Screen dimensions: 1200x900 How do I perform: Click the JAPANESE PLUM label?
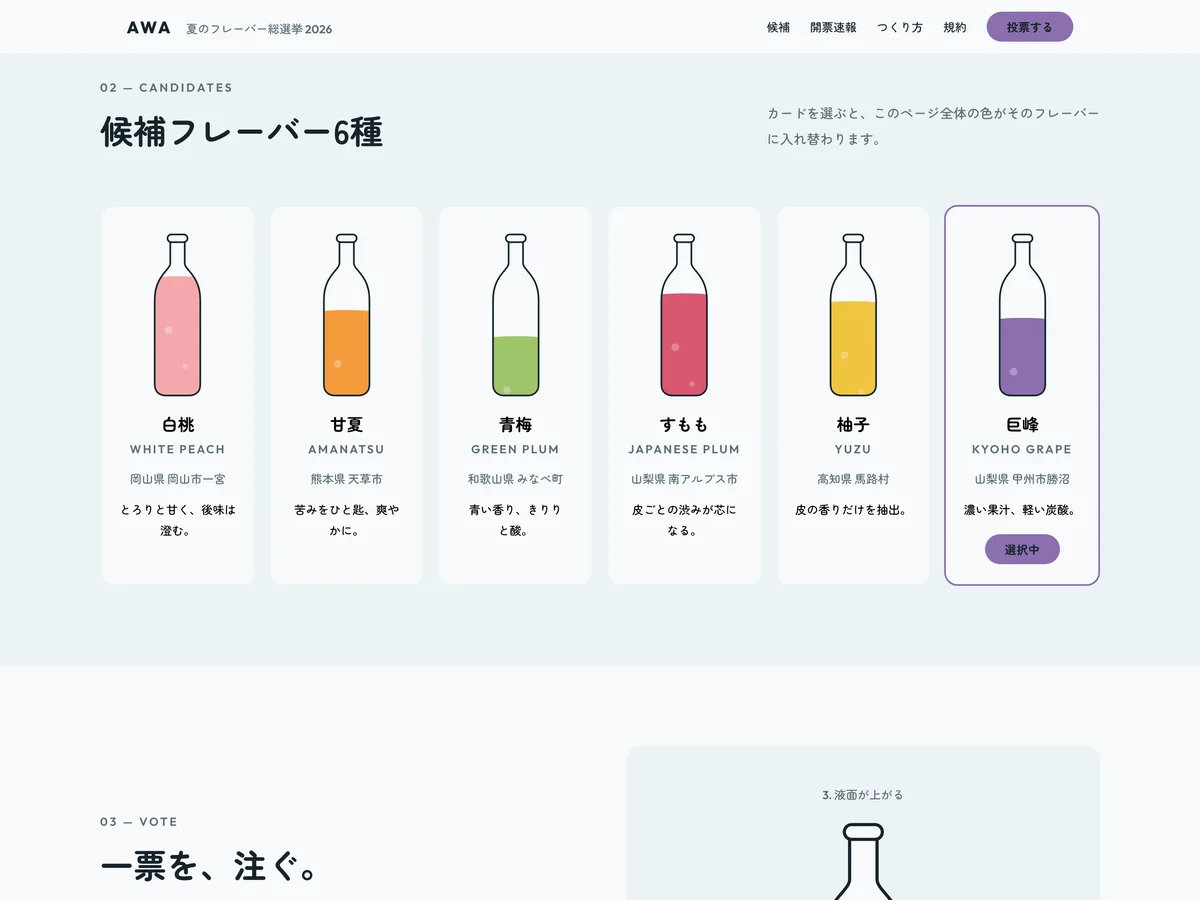pos(684,449)
